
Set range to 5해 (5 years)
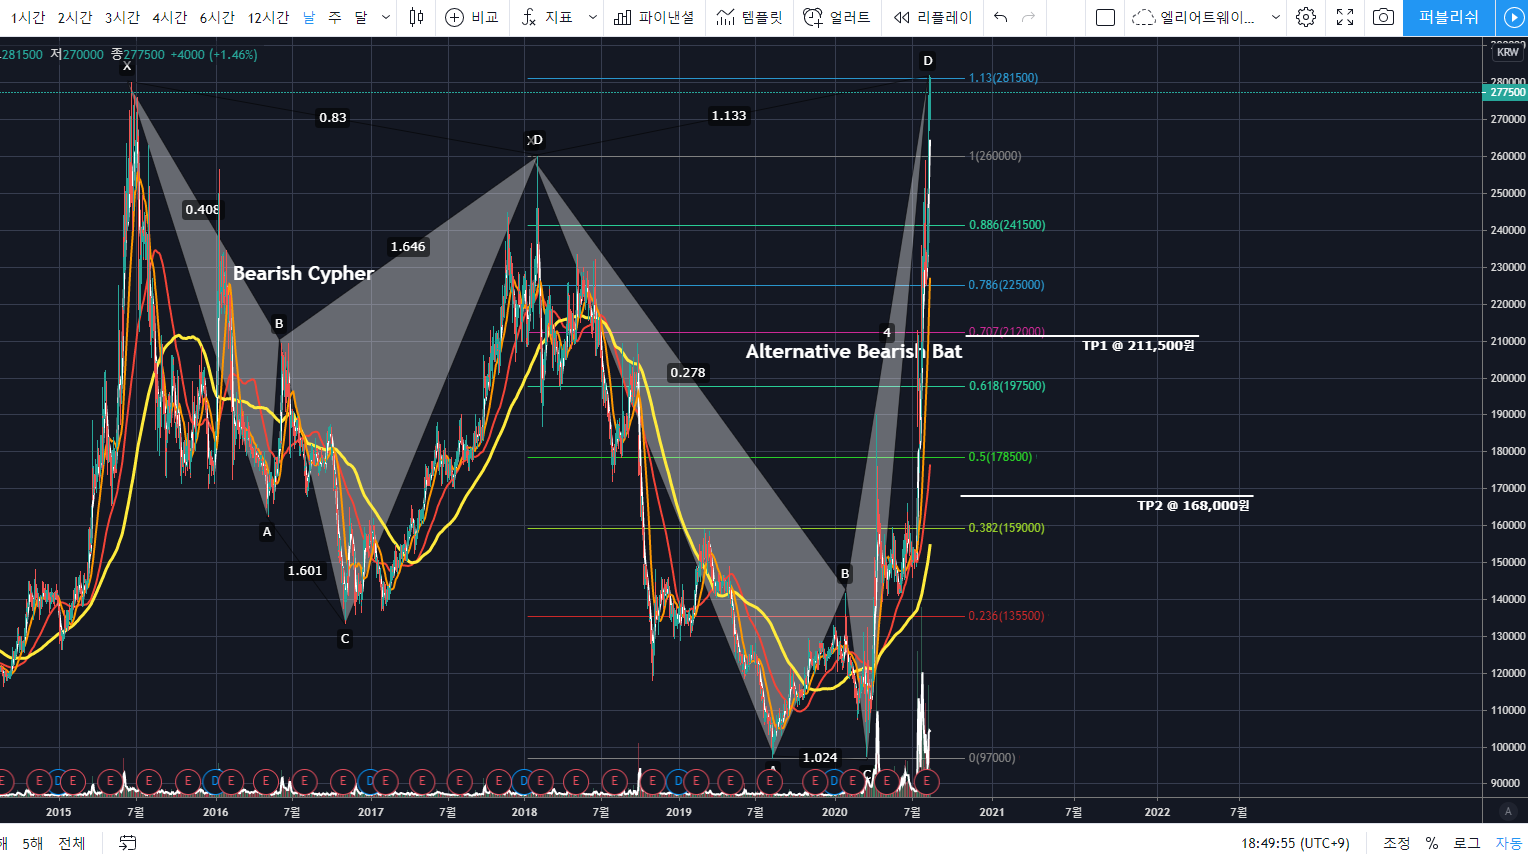pos(33,843)
